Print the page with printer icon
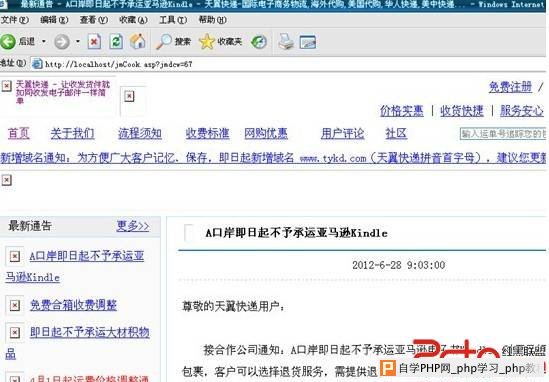This screenshot has width=549, height=382. (x=286, y=41)
